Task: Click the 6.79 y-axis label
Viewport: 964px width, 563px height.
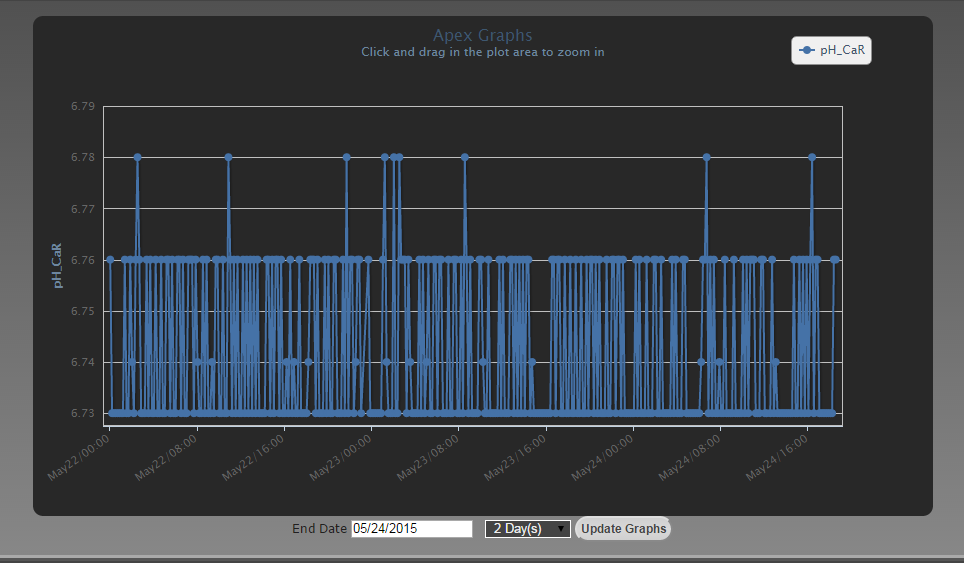Action: click(x=83, y=106)
